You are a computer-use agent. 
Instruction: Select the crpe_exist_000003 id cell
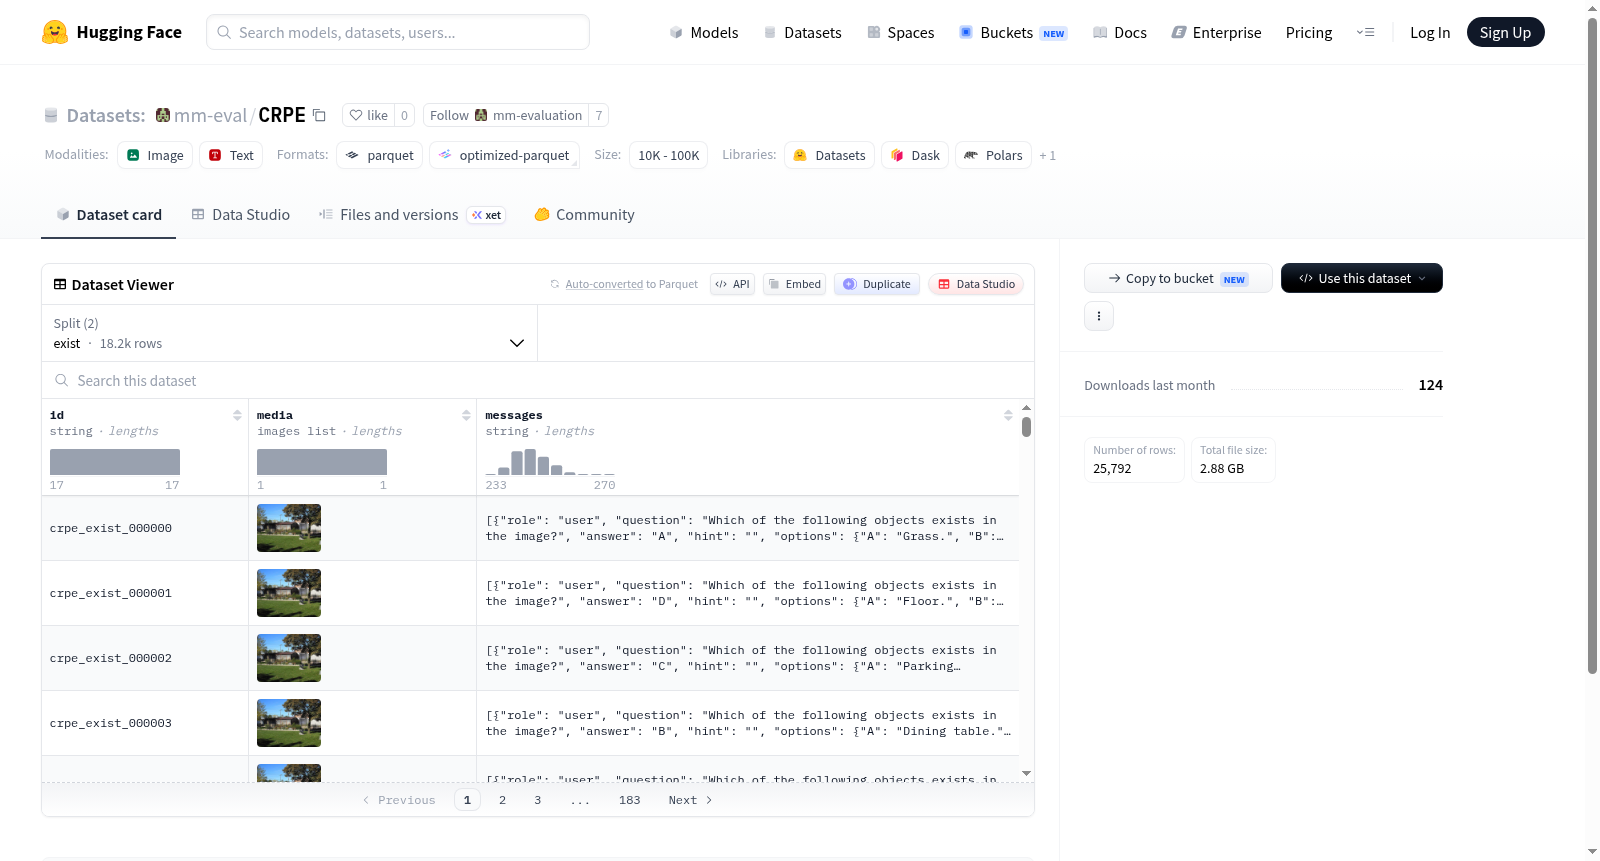(145, 723)
